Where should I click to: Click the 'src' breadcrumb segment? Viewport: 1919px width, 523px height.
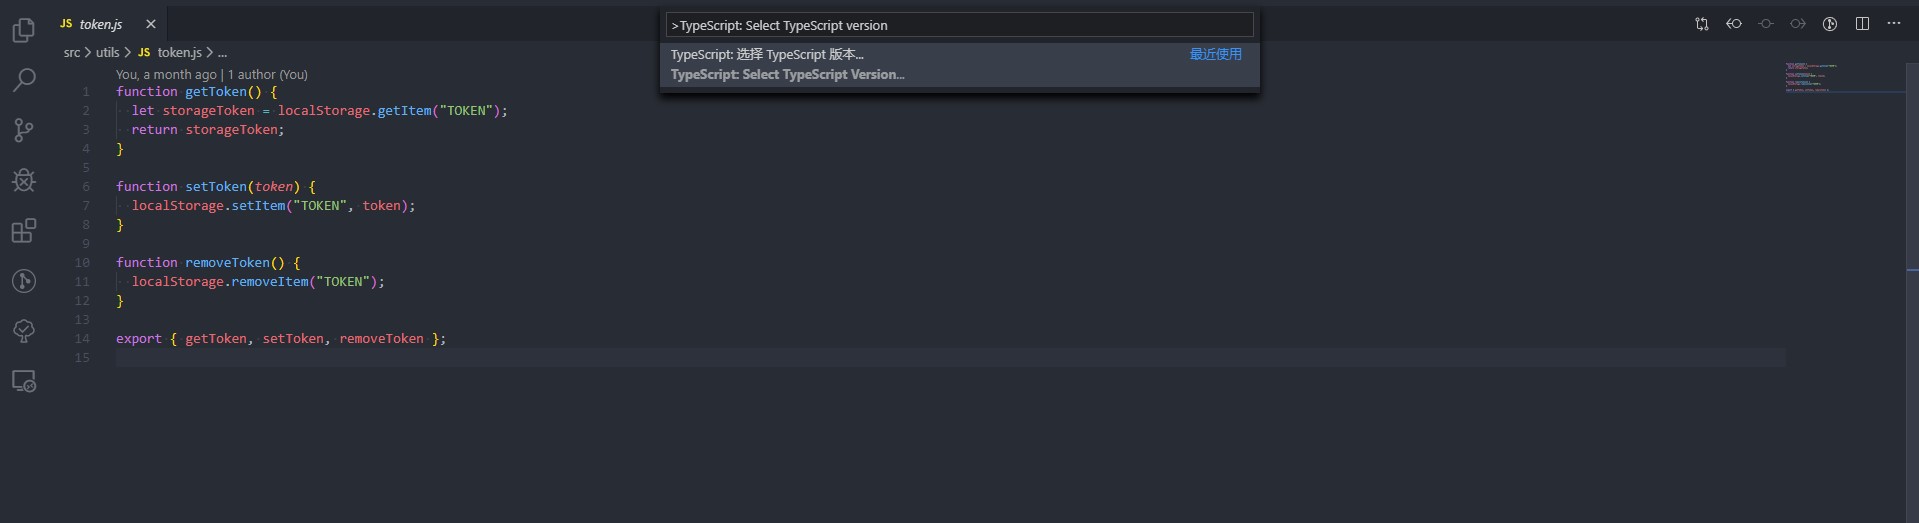[x=72, y=52]
